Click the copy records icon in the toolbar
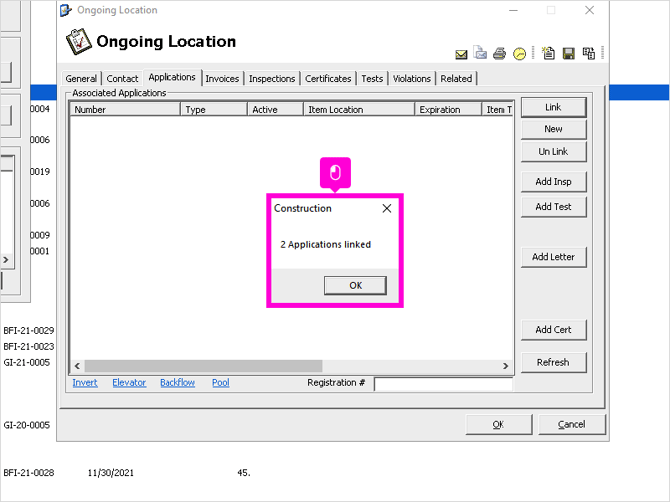This screenshot has height=502, width=670. coord(588,53)
